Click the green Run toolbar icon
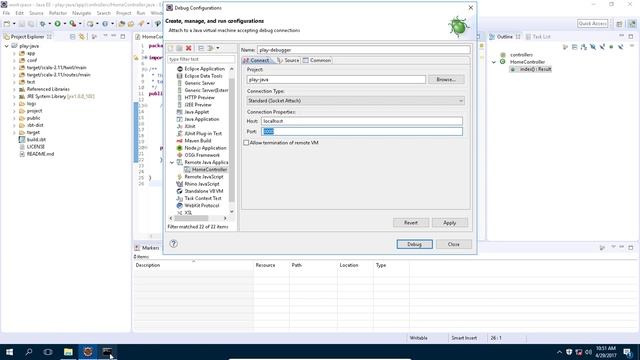 coord(58,24)
